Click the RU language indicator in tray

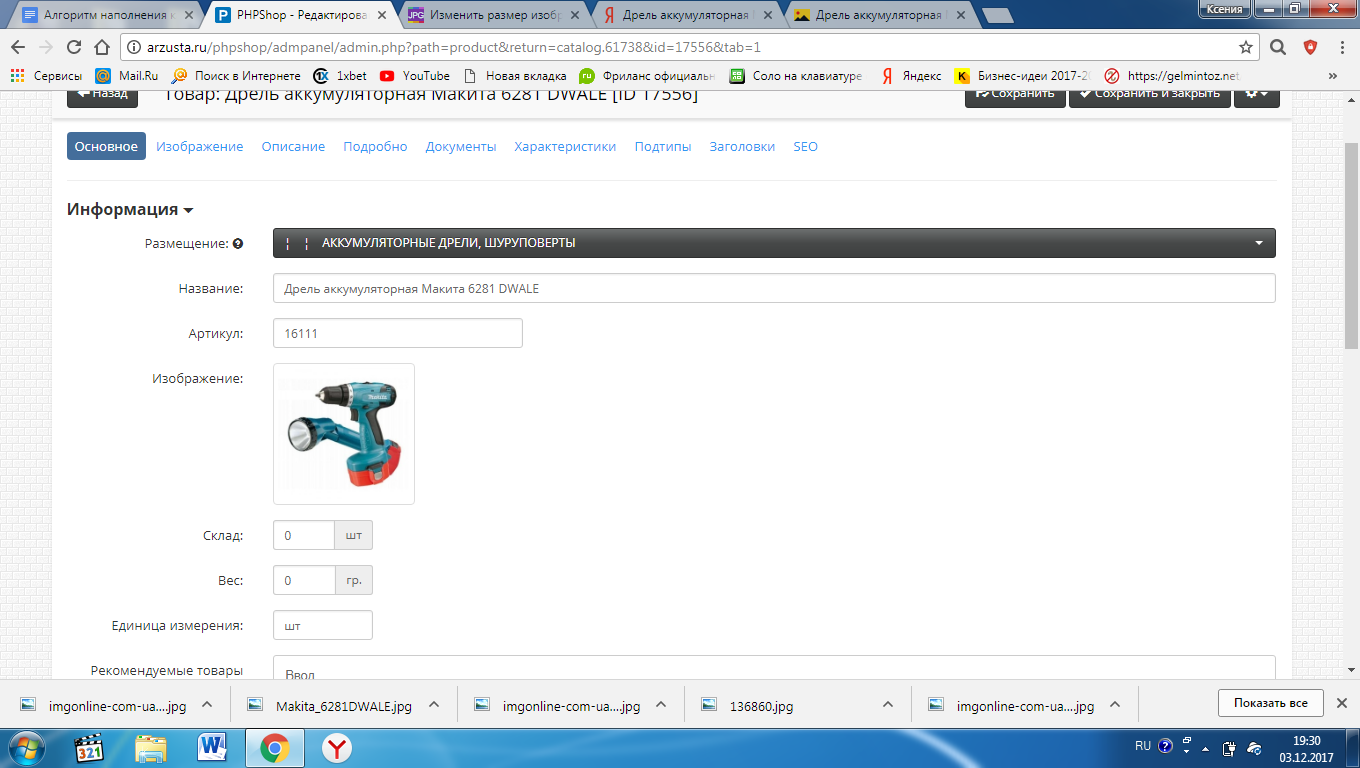coord(1143,746)
